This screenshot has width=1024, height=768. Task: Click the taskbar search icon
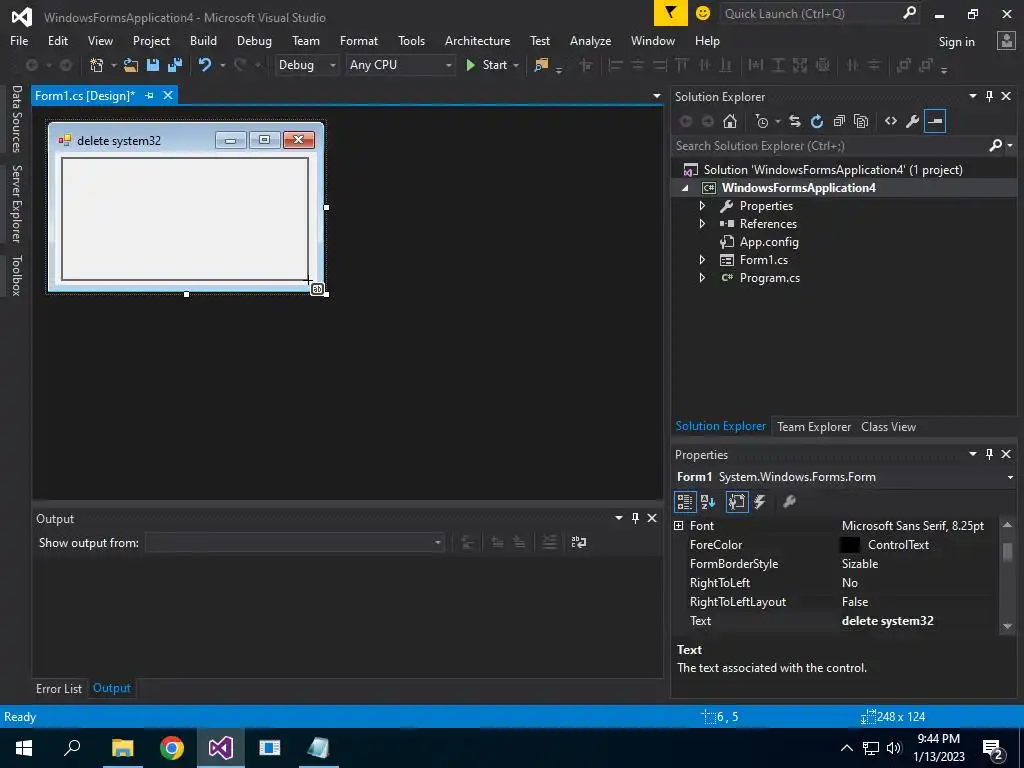[x=72, y=748]
